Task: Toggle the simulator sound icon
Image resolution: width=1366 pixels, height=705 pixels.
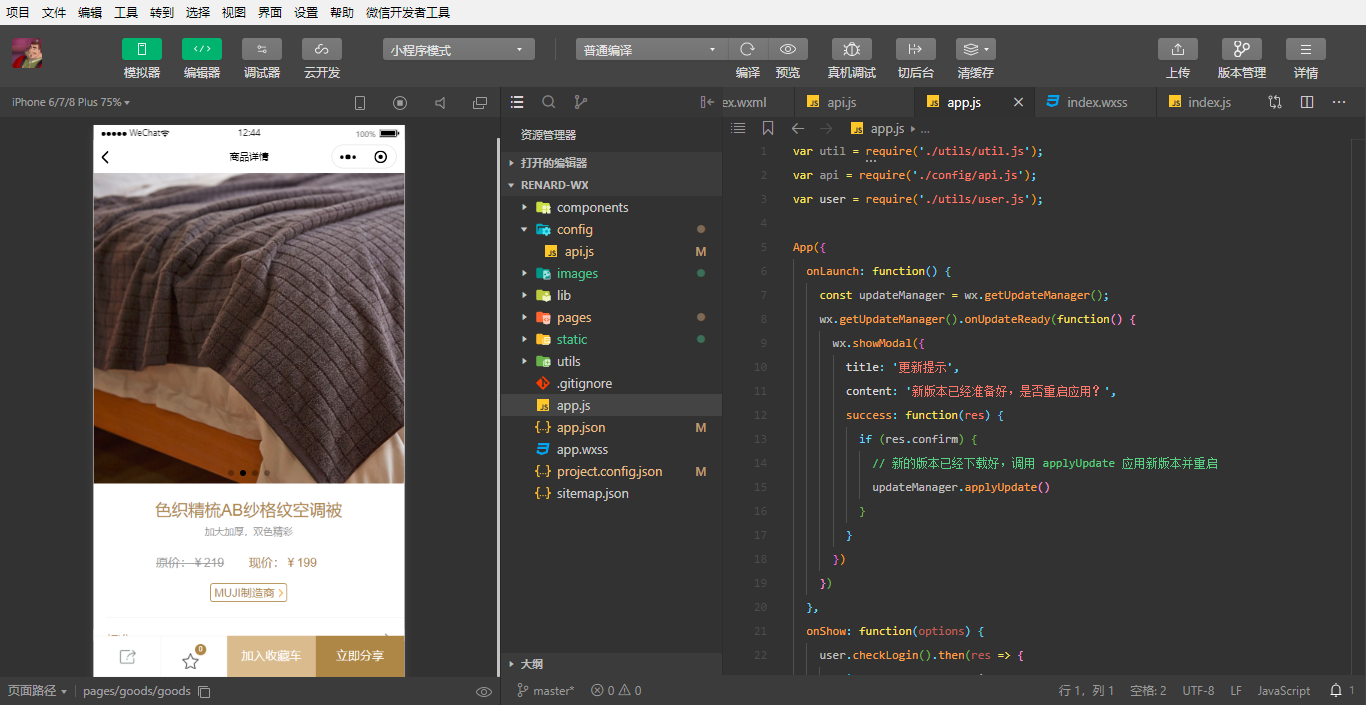Action: pos(440,102)
